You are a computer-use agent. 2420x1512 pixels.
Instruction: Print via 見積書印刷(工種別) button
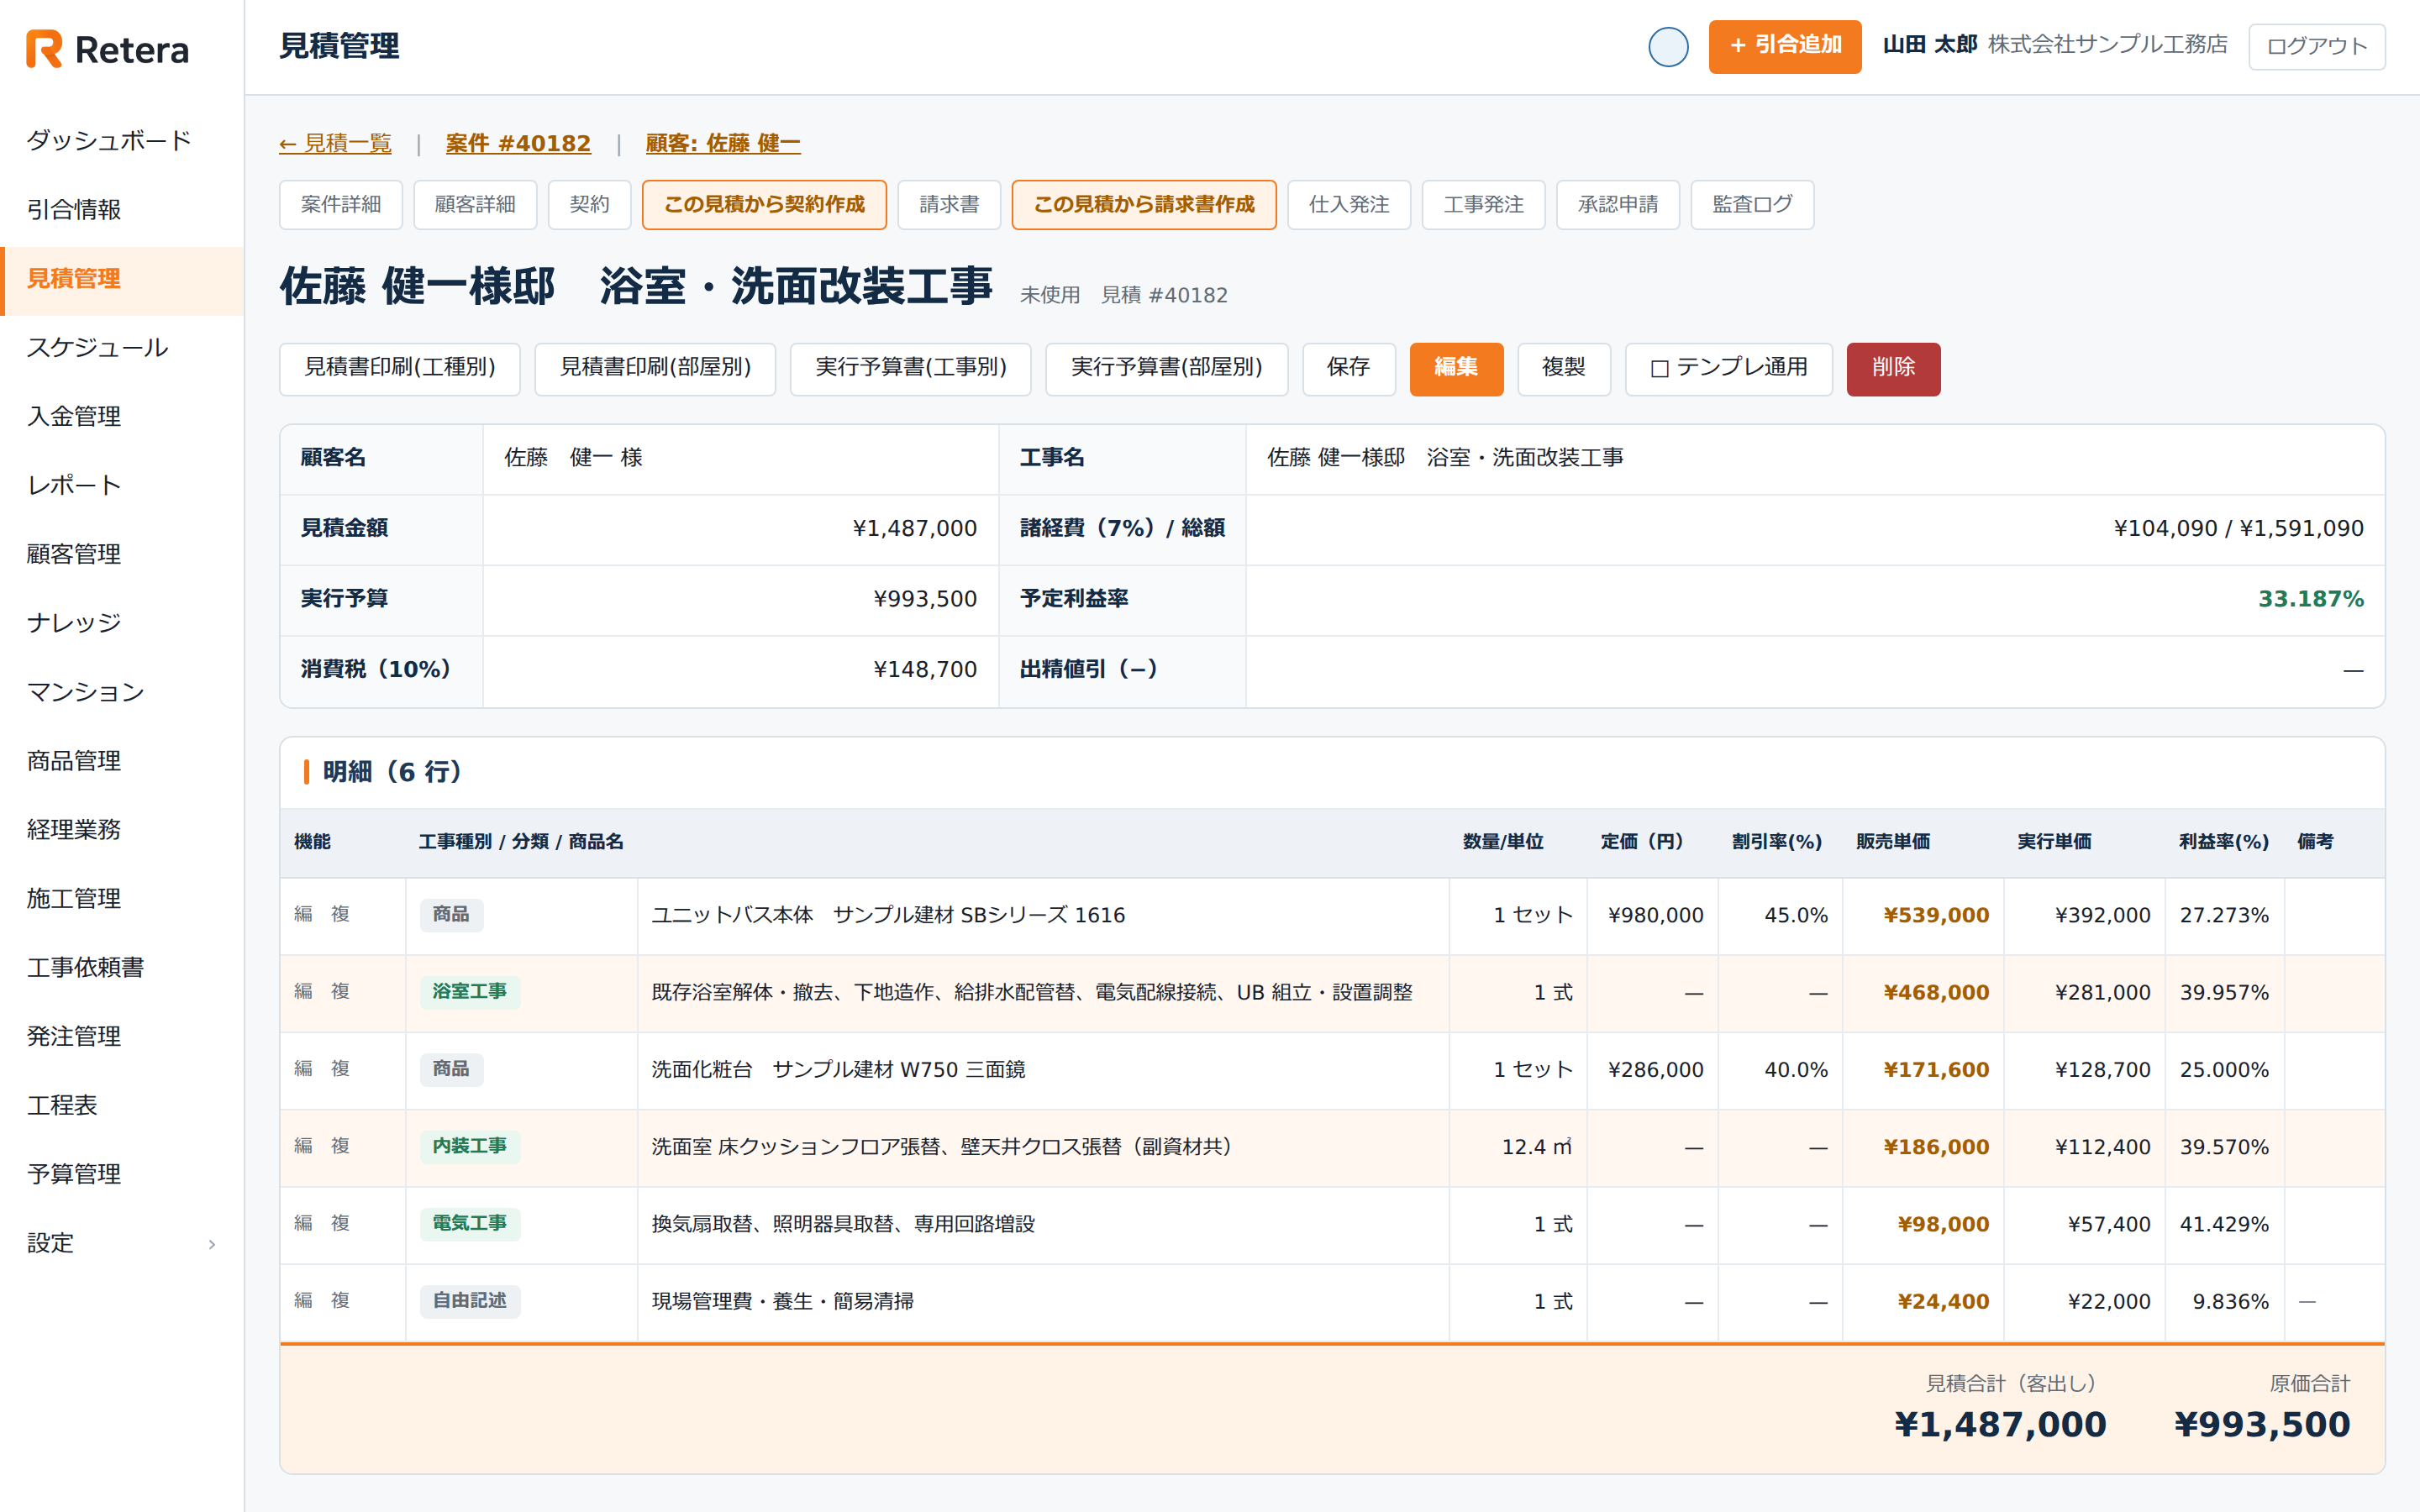pyautogui.click(x=400, y=369)
